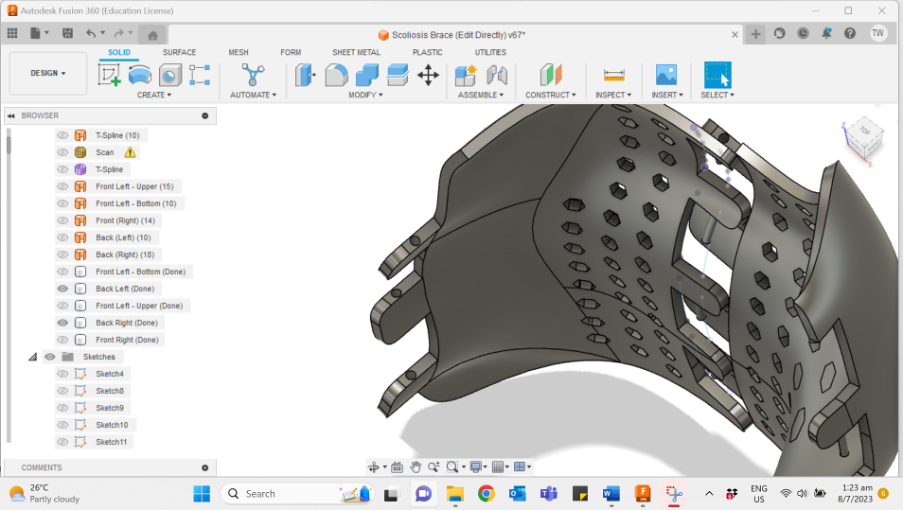Toggle visibility of Sketch10
Image resolution: width=904 pixels, height=510 pixels.
[63, 425]
